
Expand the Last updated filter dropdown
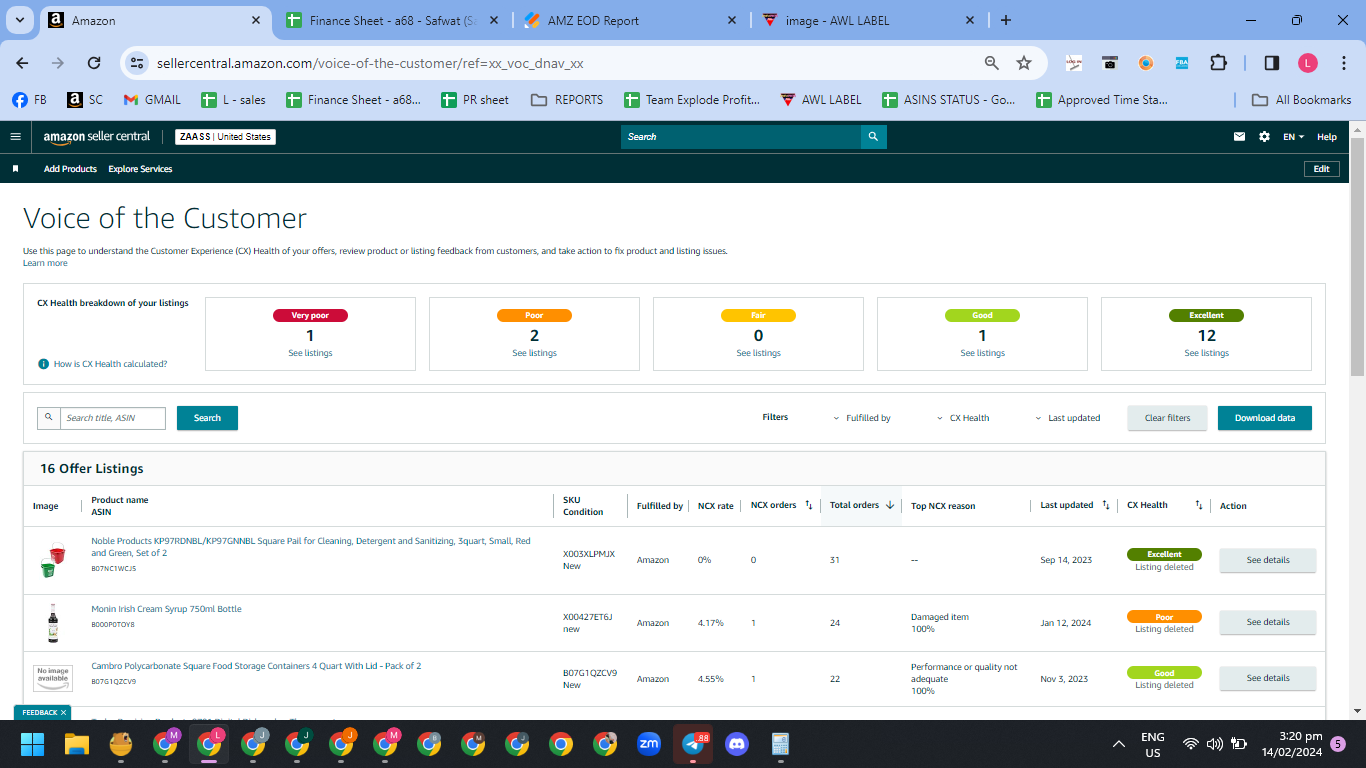point(1067,418)
